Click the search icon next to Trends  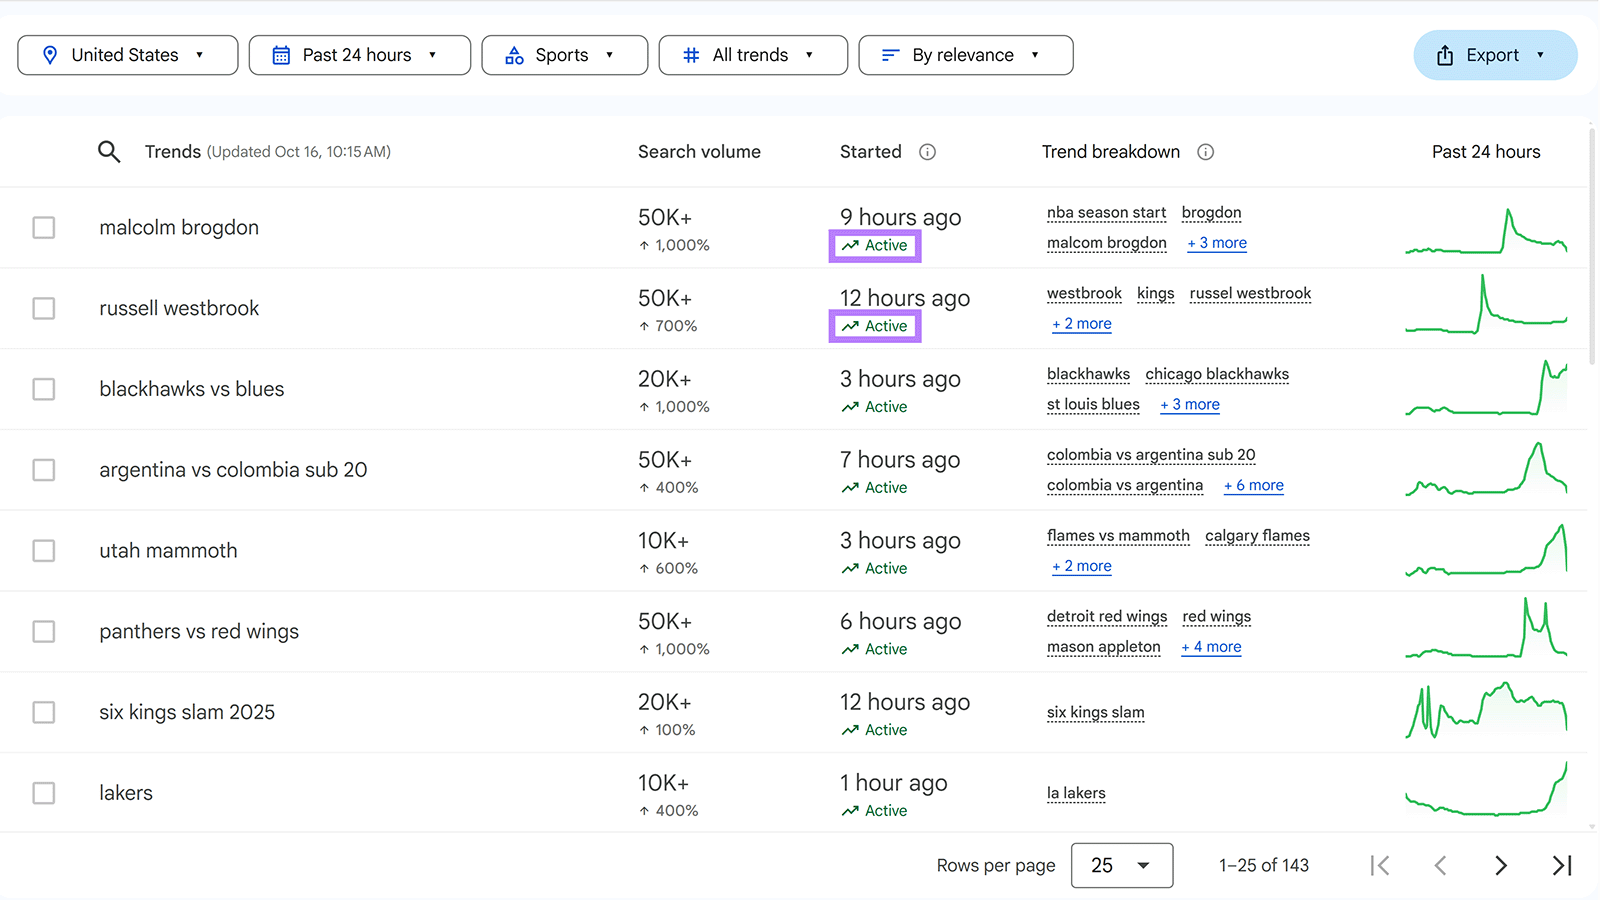click(110, 151)
